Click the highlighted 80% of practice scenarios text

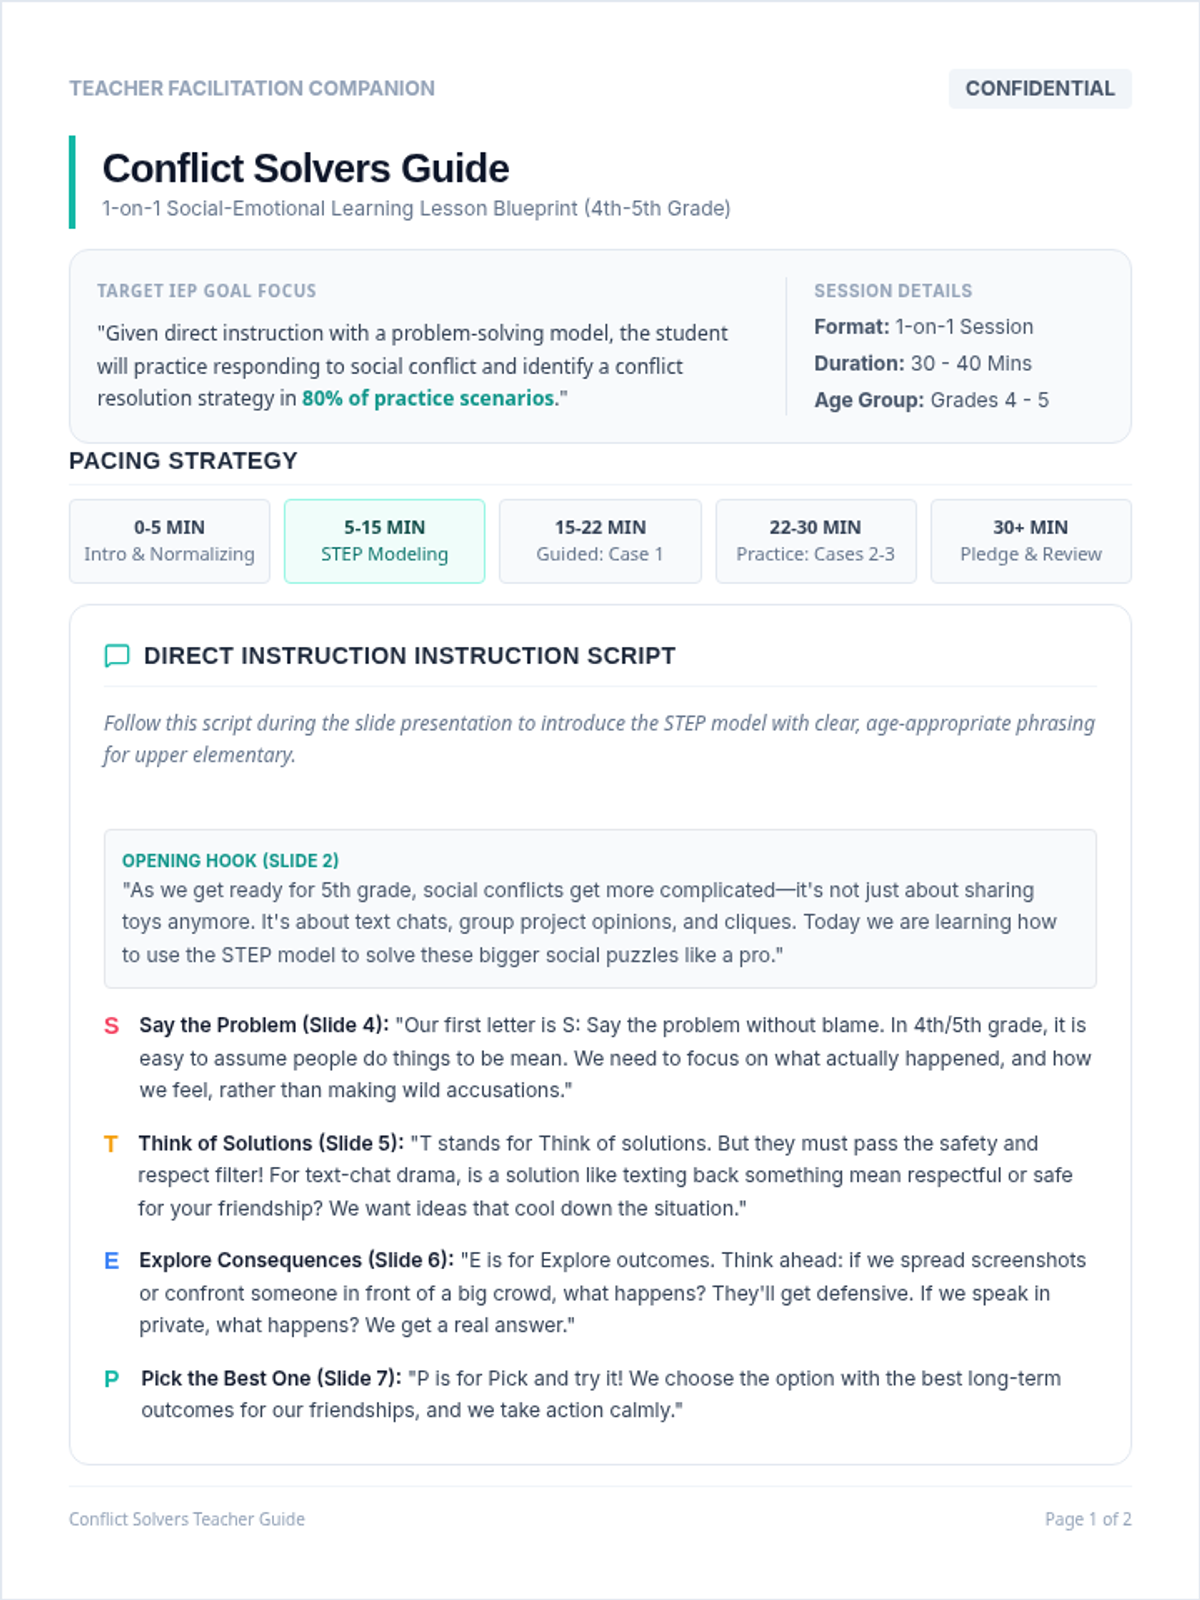coord(429,398)
